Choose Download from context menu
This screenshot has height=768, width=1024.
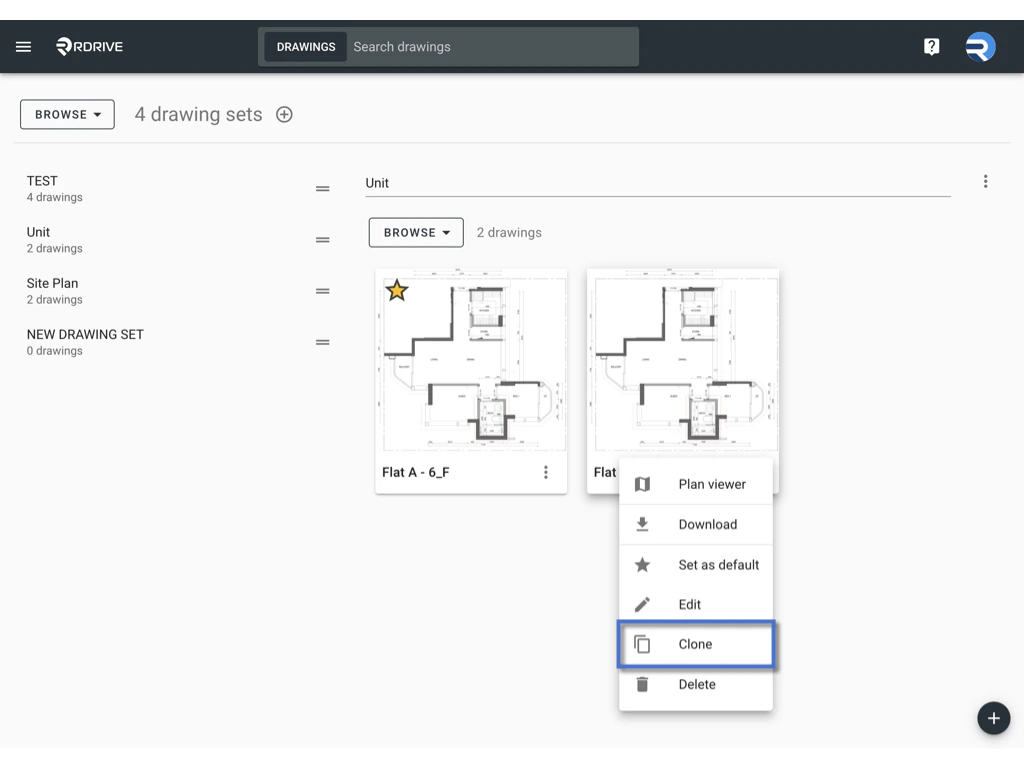tap(696, 524)
